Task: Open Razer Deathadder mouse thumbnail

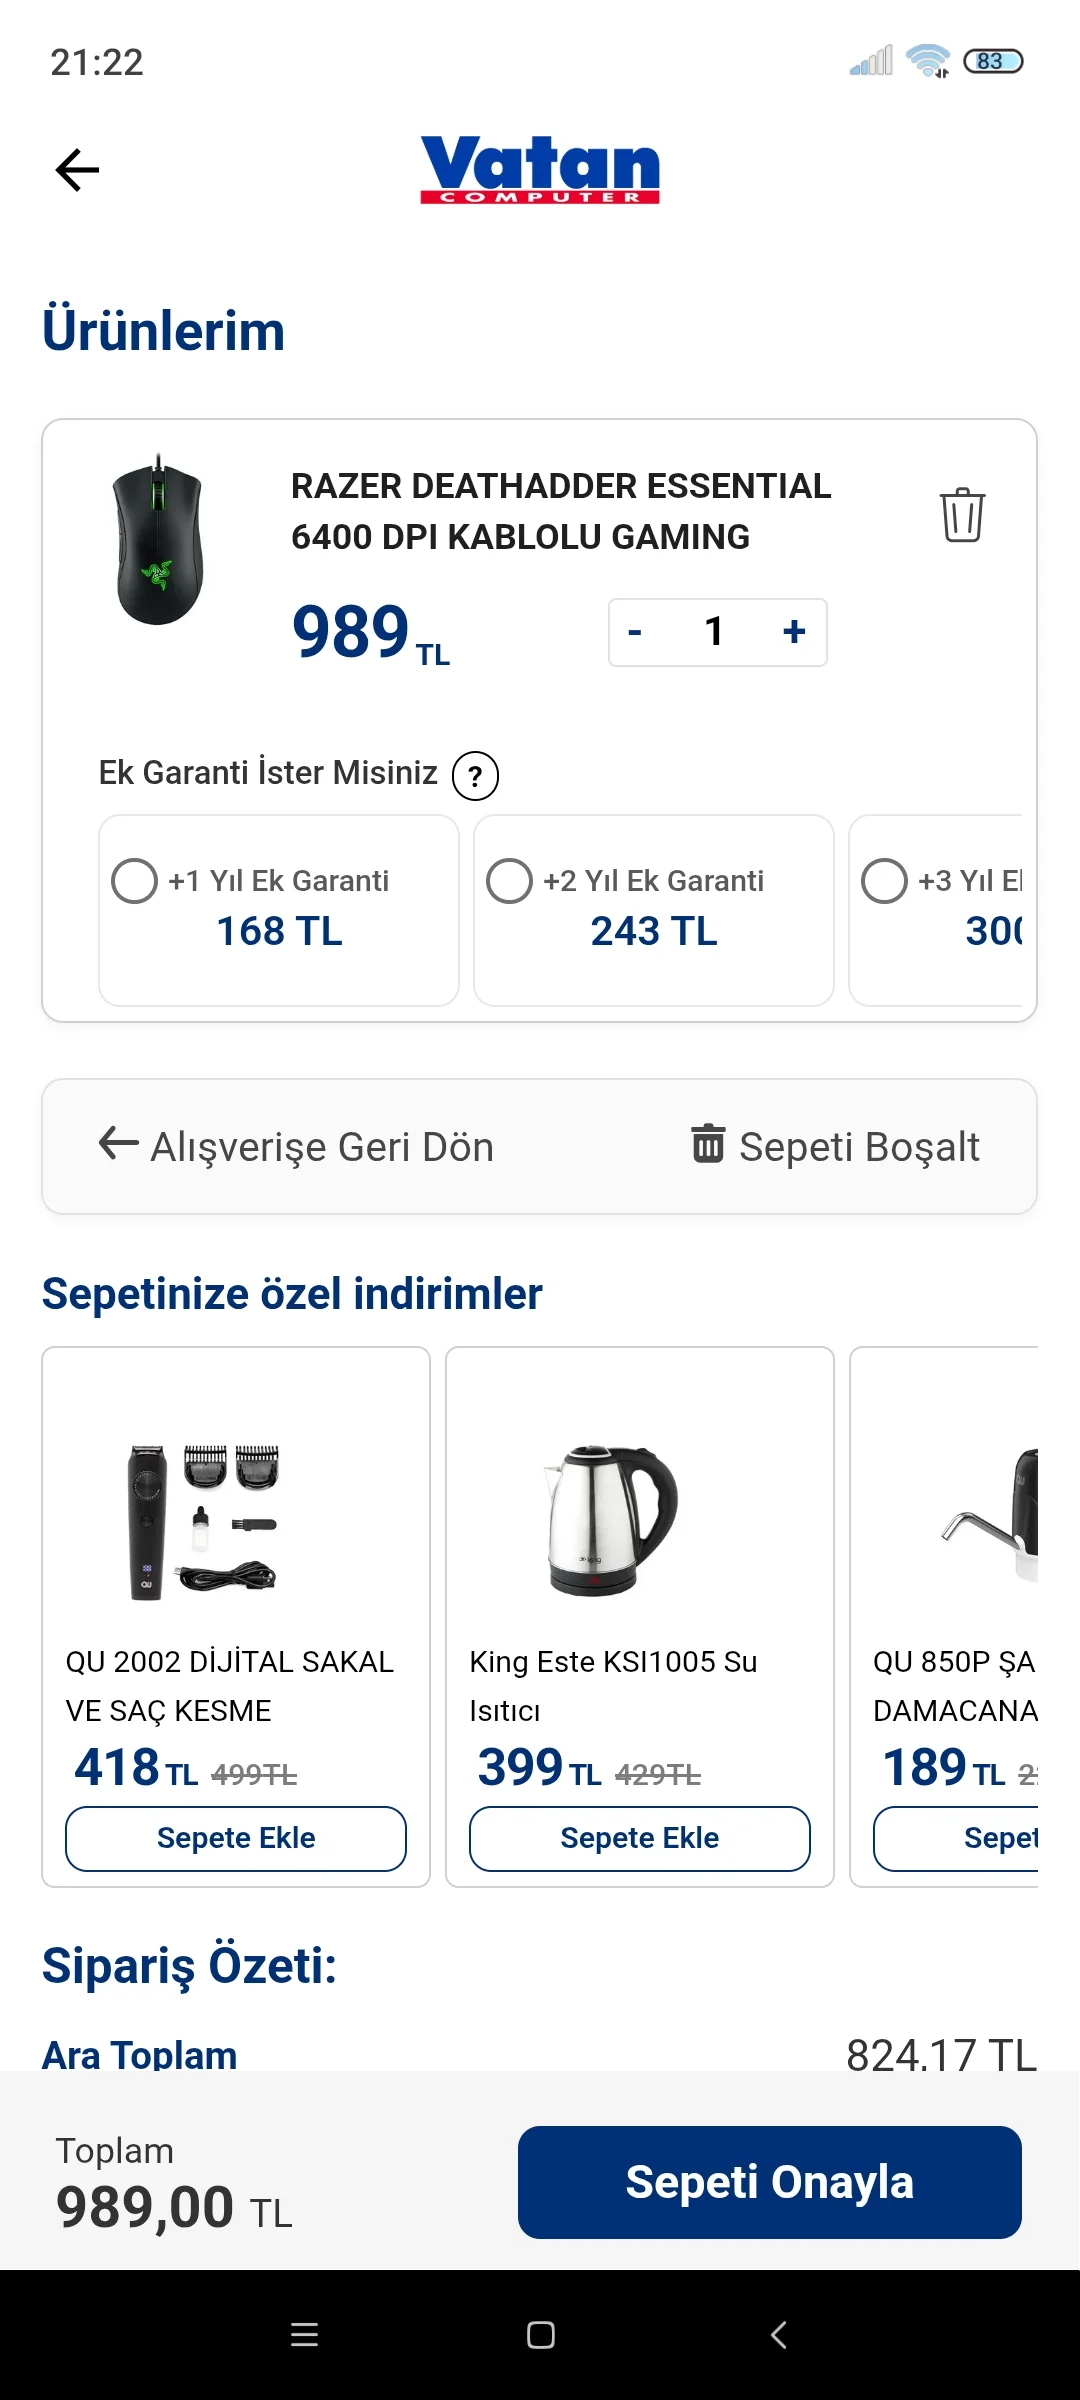Action: tap(159, 540)
